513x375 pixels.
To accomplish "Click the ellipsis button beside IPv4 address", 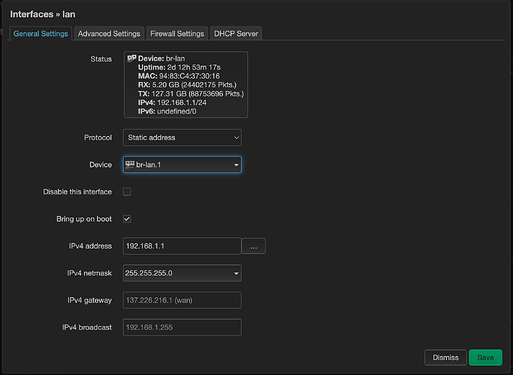I will (254, 246).
